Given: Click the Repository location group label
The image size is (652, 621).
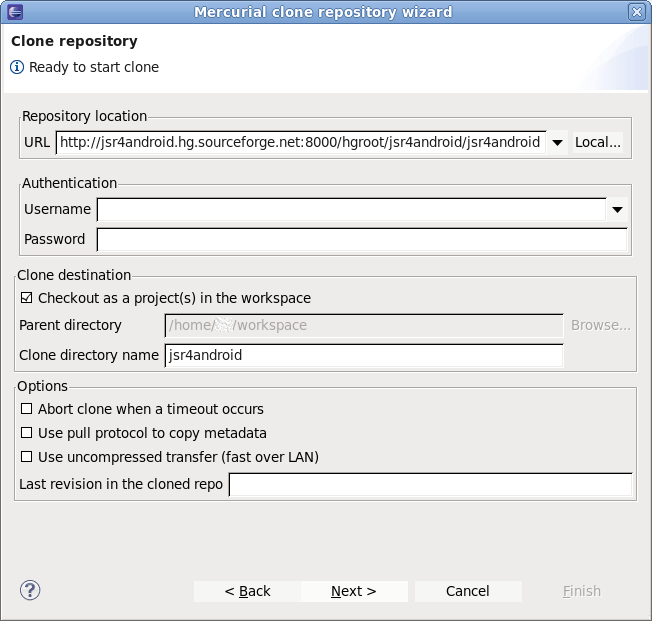Looking at the screenshot, I should [x=84, y=116].
